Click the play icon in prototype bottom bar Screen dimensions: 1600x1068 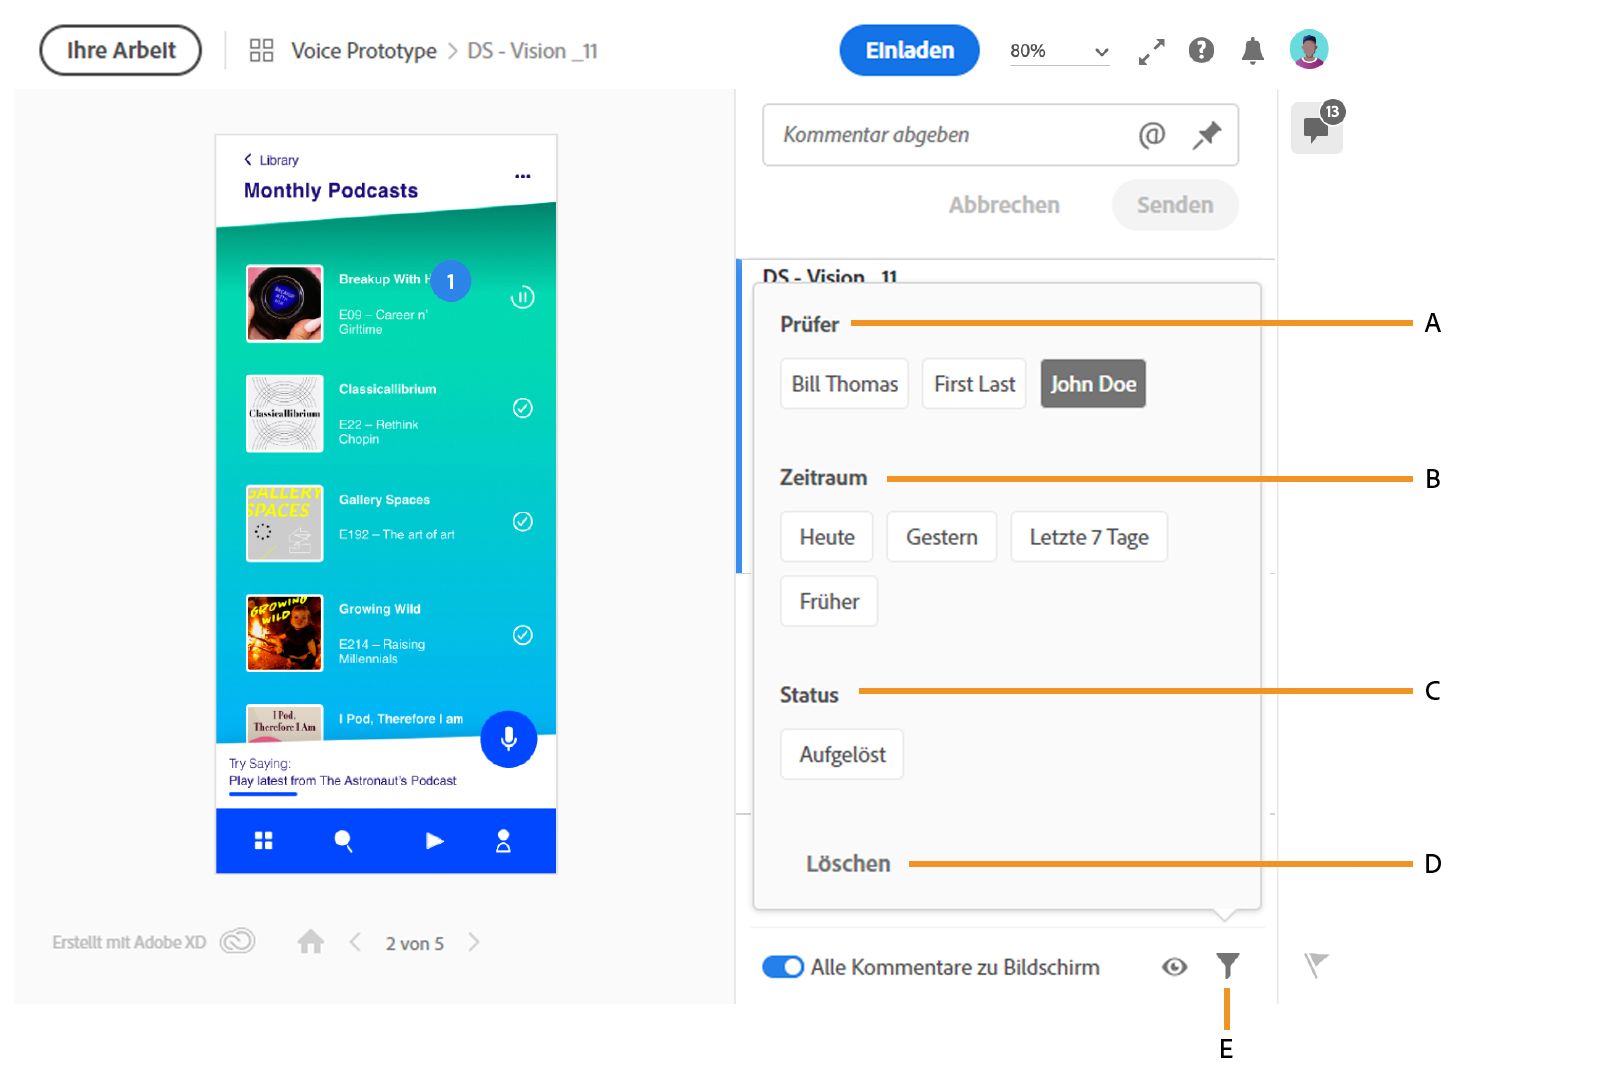(x=434, y=841)
